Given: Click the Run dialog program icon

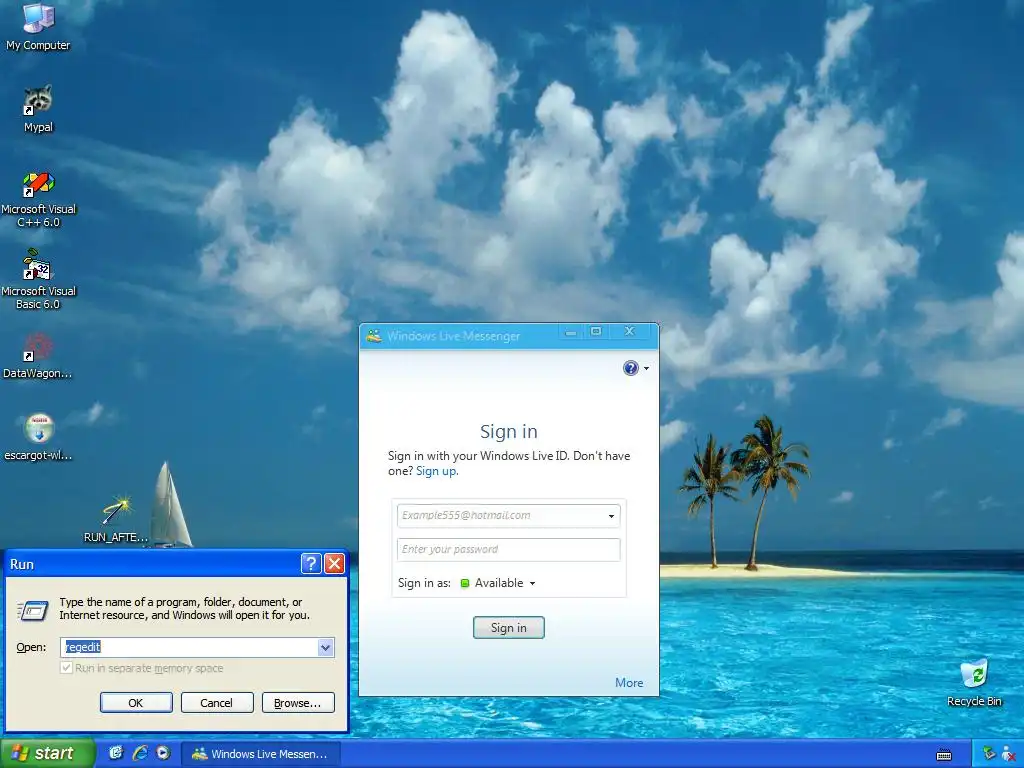Looking at the screenshot, I should pos(33,610).
